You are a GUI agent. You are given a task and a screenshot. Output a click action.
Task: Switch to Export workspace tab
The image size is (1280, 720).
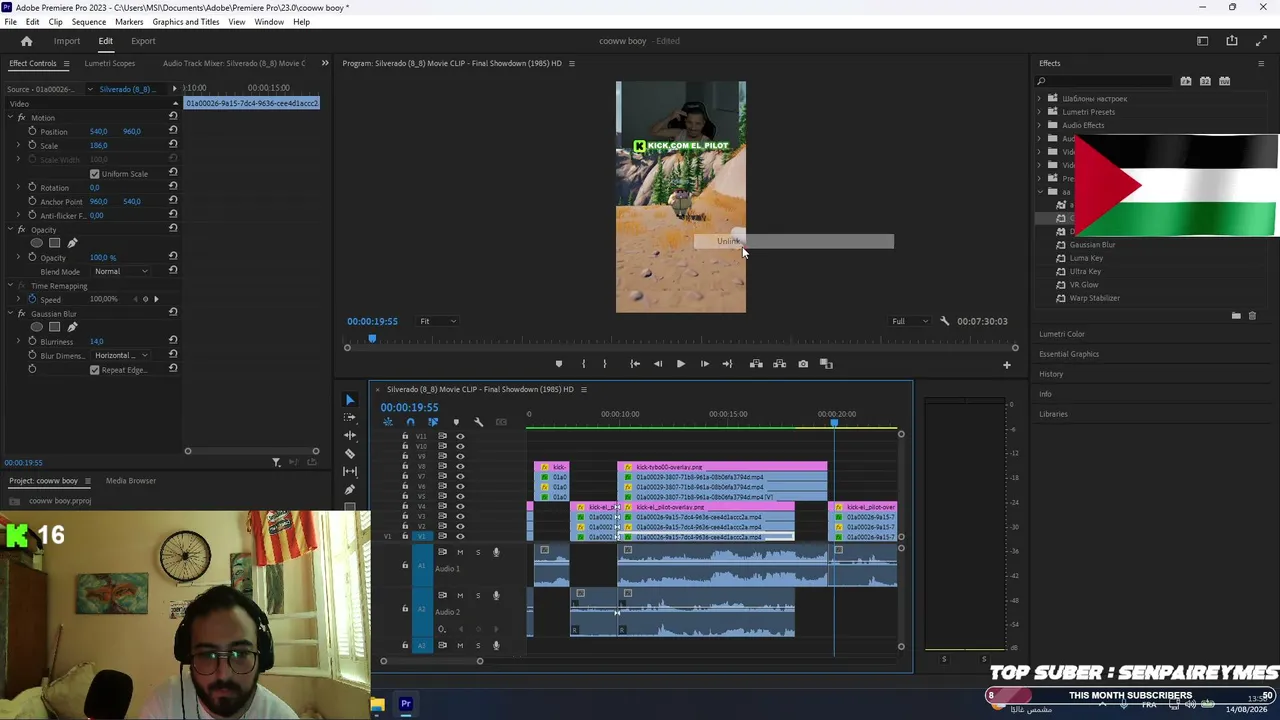point(143,41)
